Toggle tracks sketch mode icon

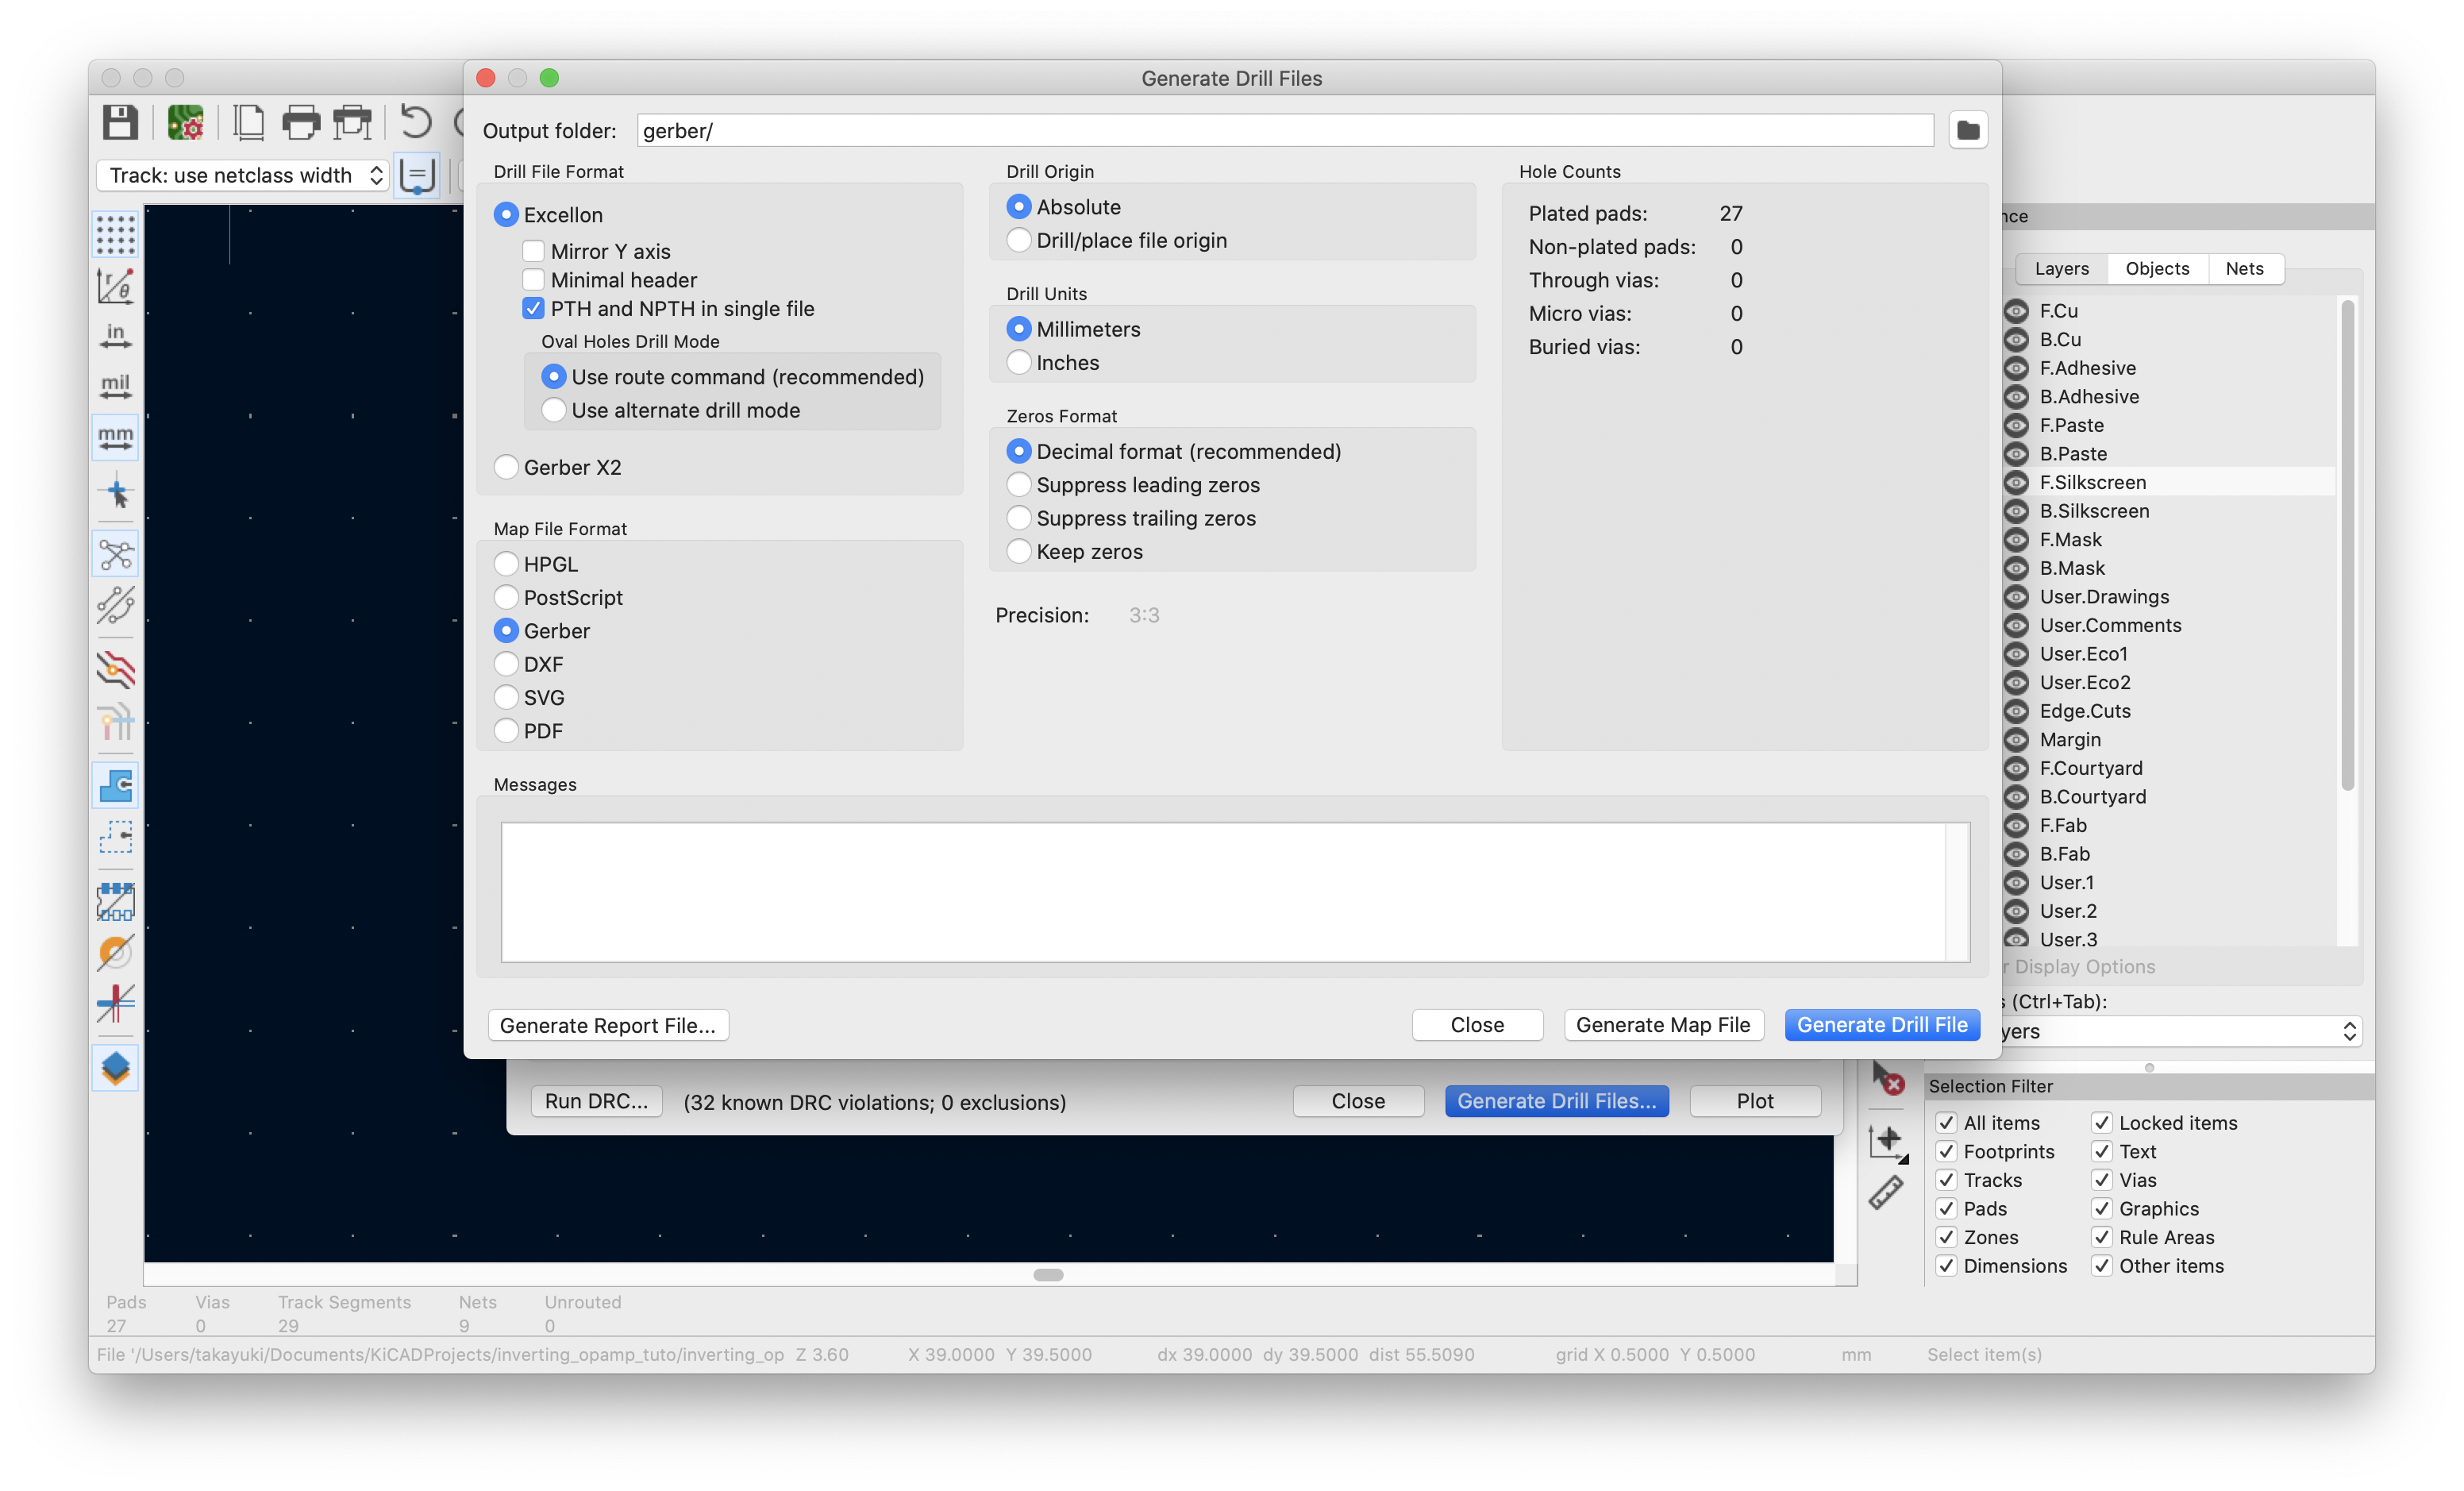click(116, 1003)
